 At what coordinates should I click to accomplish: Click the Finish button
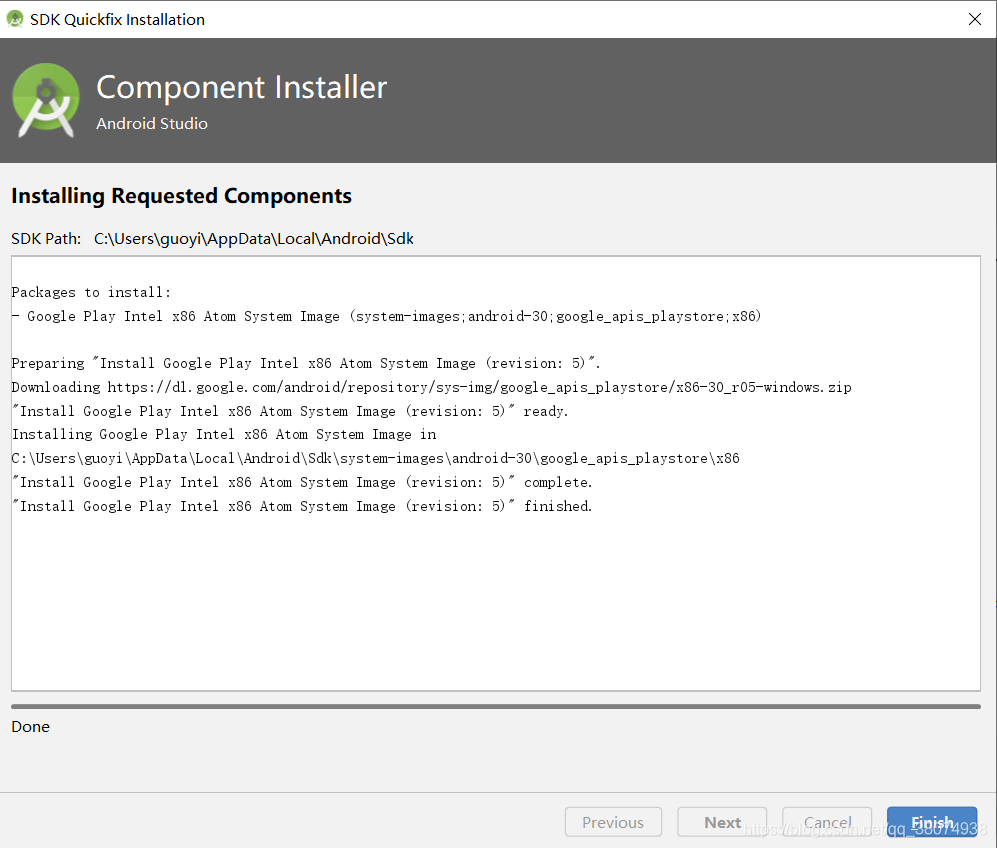tap(932, 822)
